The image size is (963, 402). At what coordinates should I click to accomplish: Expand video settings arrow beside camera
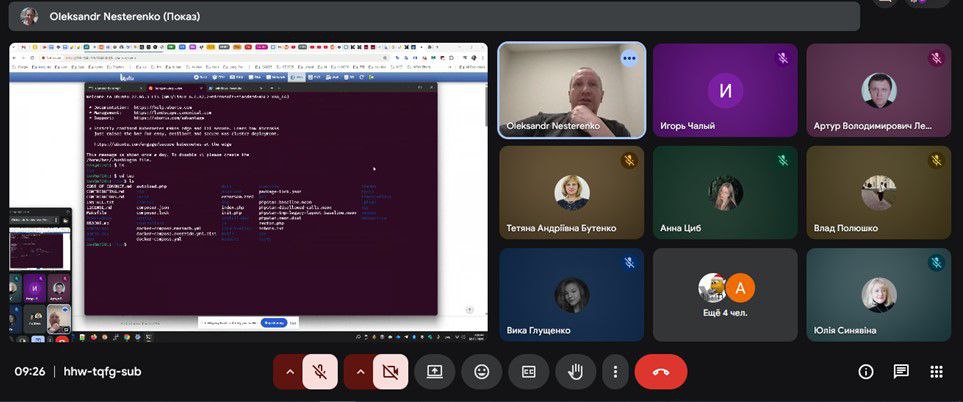[359, 371]
